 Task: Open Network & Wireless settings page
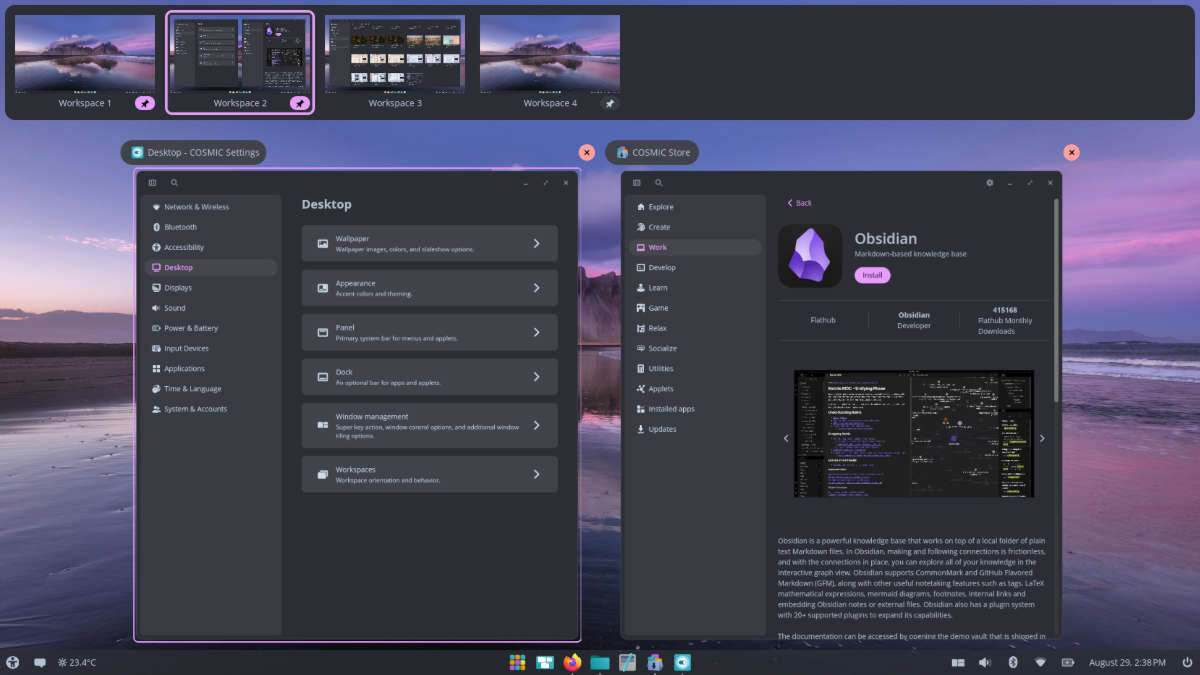211,207
